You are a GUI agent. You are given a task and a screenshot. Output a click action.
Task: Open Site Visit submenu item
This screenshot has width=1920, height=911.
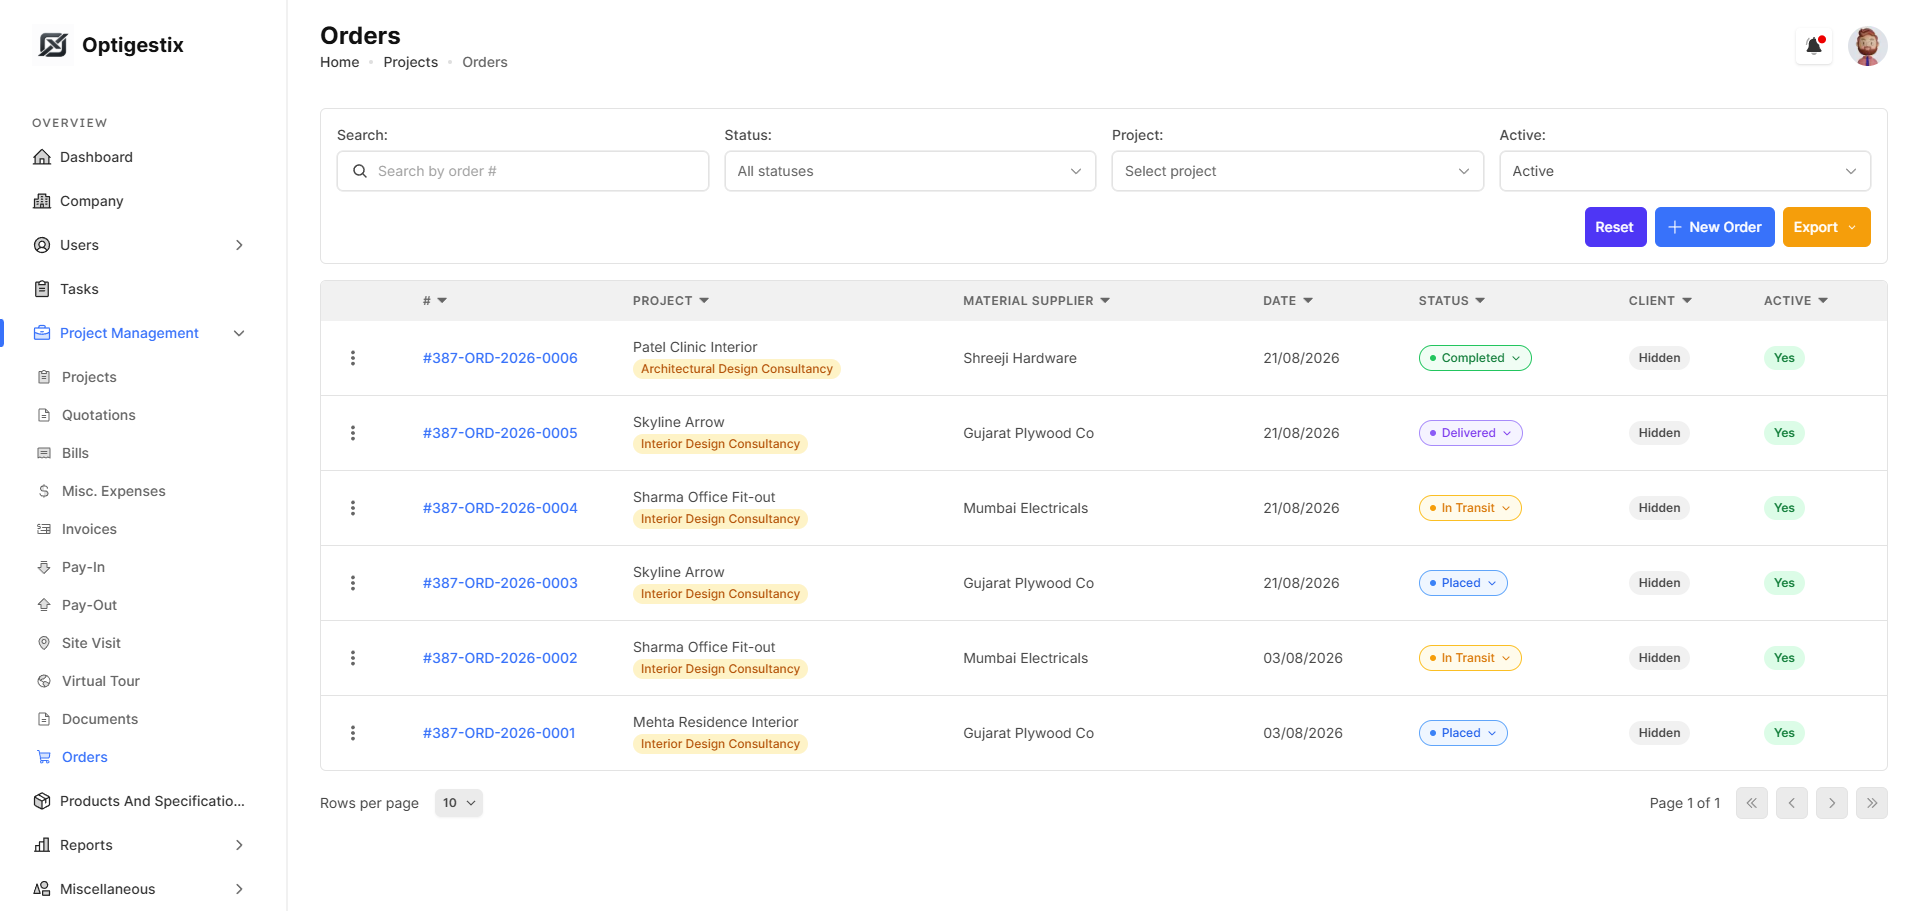(91, 643)
